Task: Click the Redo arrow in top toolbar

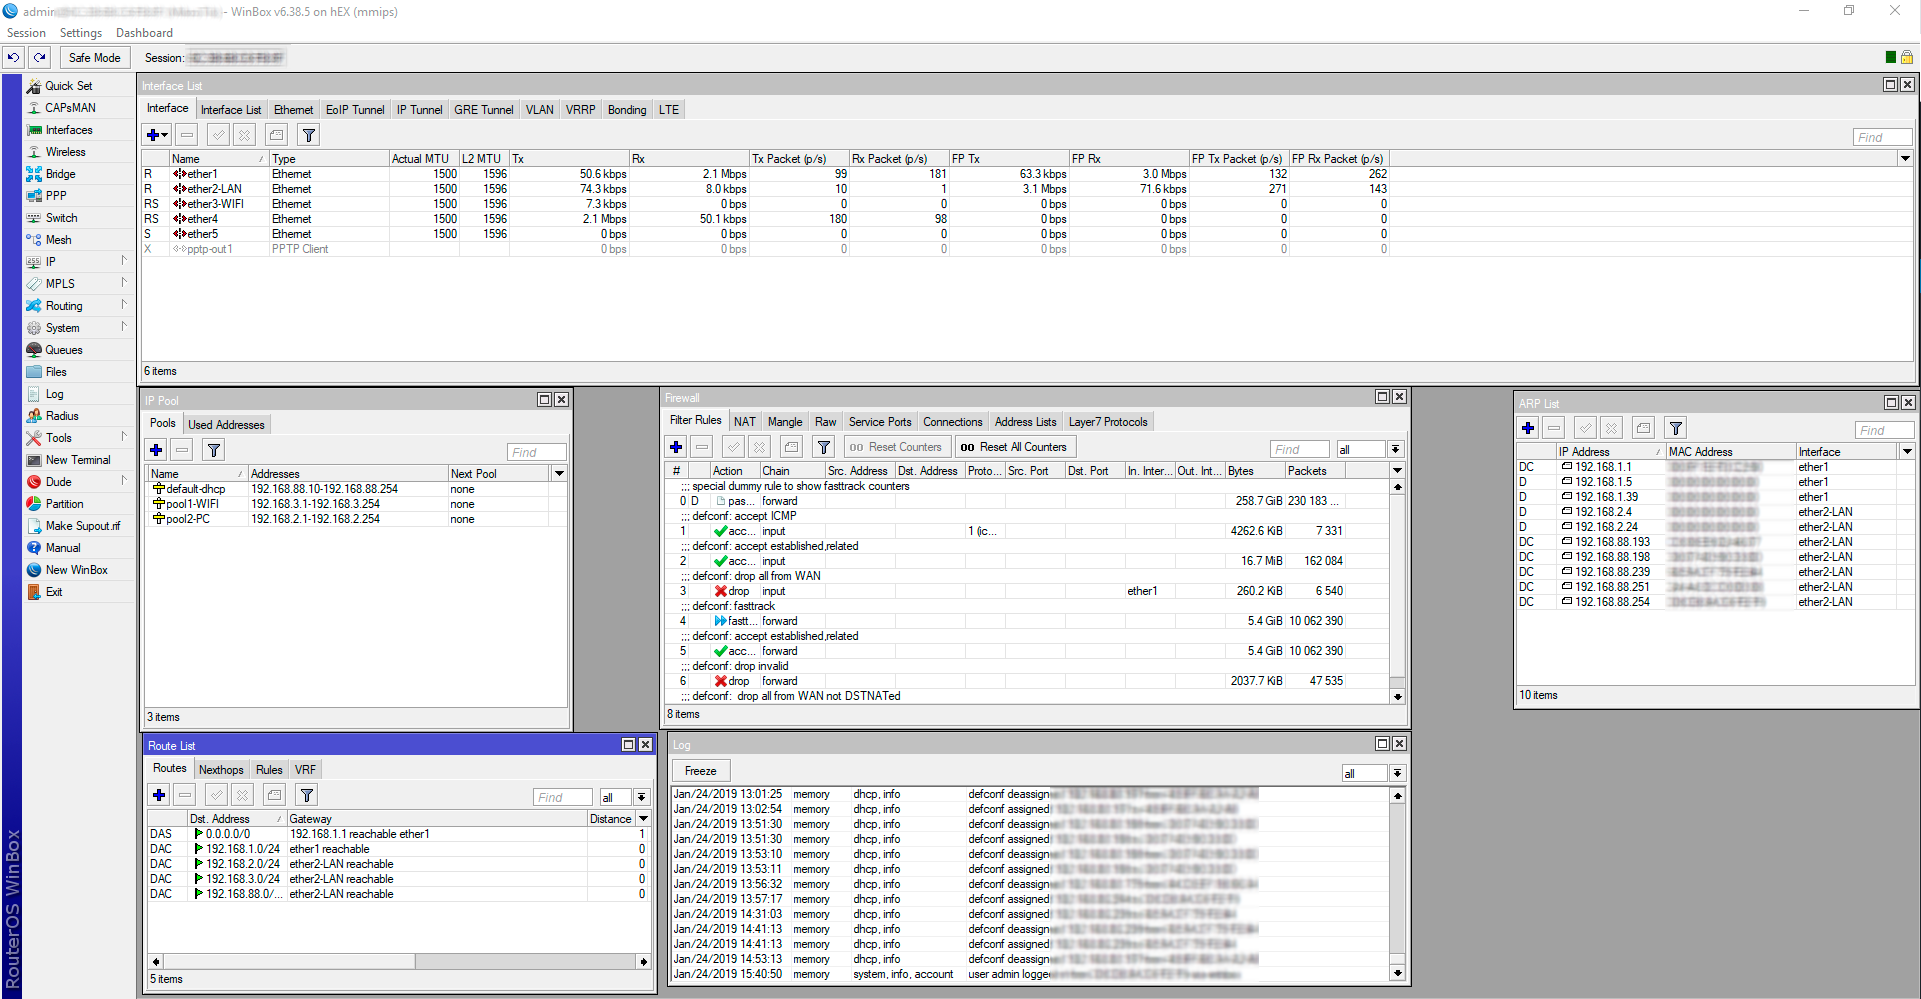Action: [x=40, y=58]
